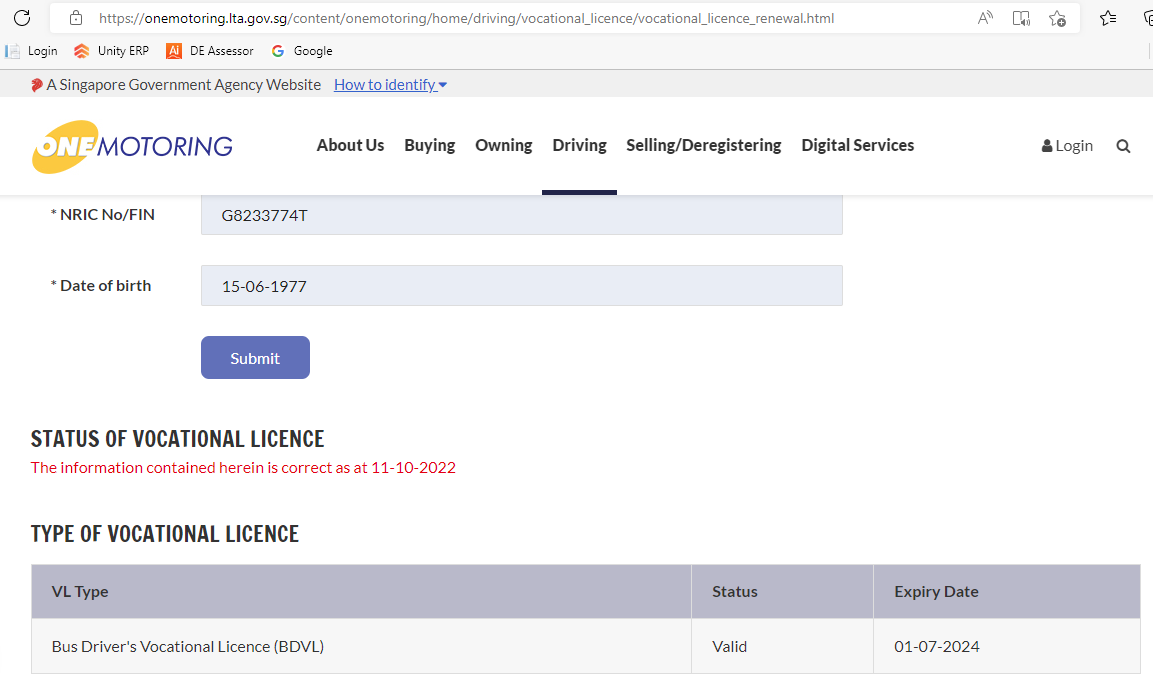This screenshot has width=1153, height=683.
Task: Click the Immersive Reader icon
Action: pyautogui.click(x=1021, y=18)
